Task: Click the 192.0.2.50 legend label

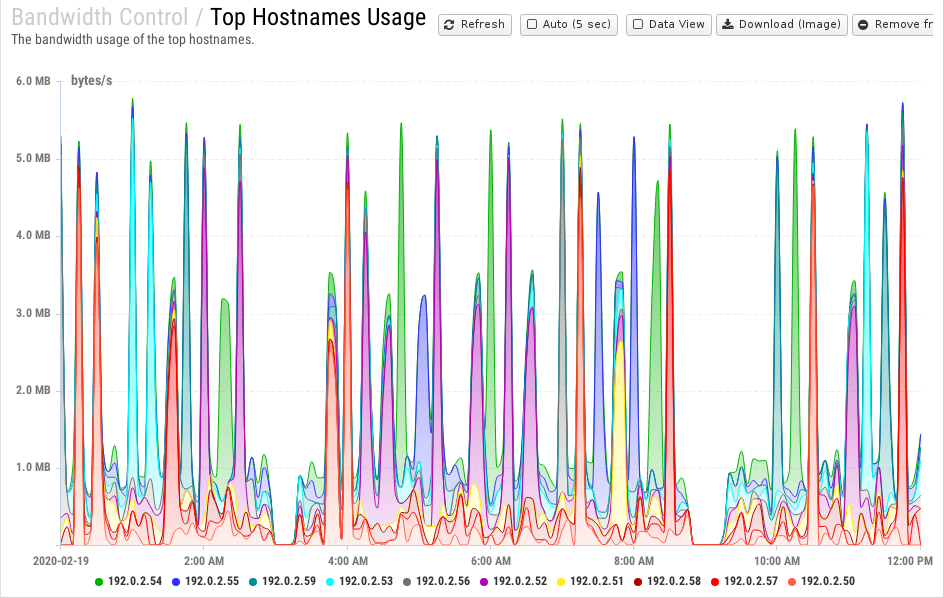Action: [x=828, y=581]
